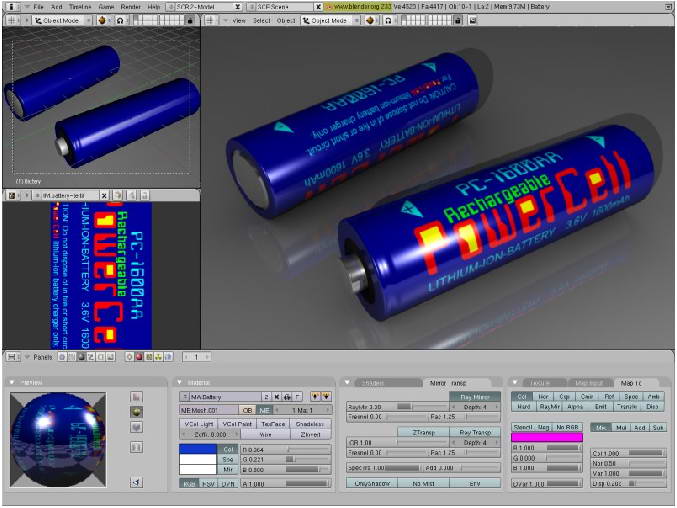Switch to the Map Input tab
The height and width of the screenshot is (508, 677).
click(x=586, y=382)
